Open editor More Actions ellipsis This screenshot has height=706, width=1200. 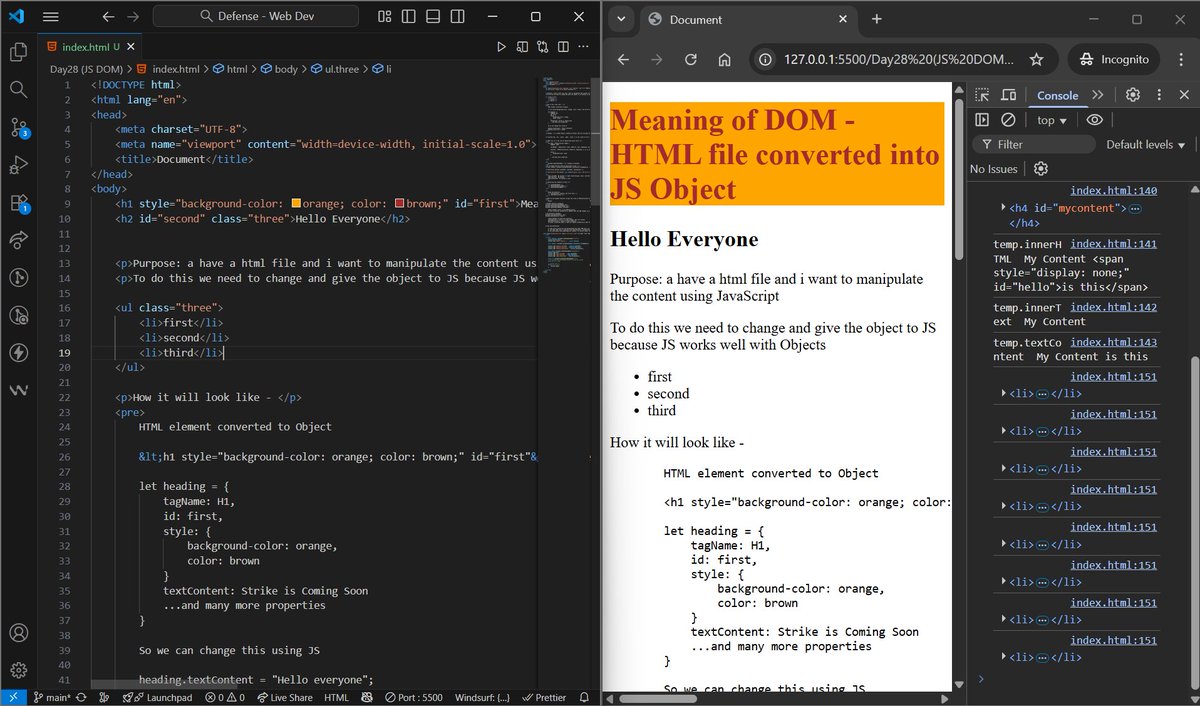click(x=581, y=46)
